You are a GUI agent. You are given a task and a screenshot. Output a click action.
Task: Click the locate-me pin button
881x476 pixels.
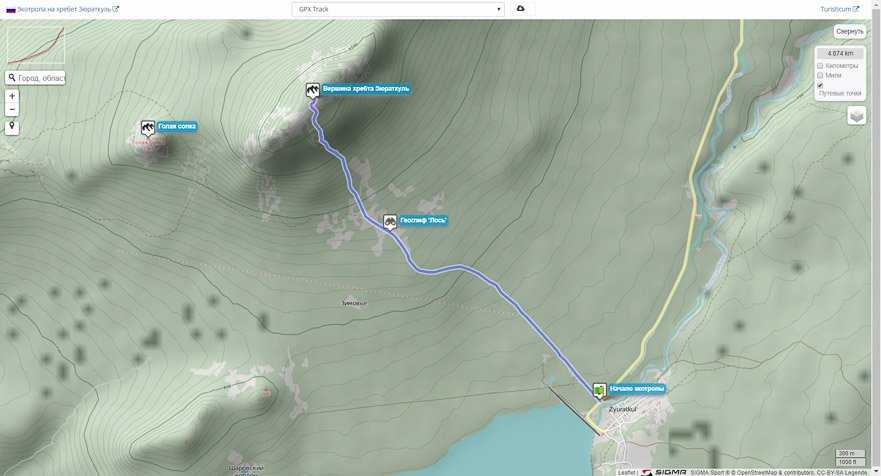click(12, 127)
